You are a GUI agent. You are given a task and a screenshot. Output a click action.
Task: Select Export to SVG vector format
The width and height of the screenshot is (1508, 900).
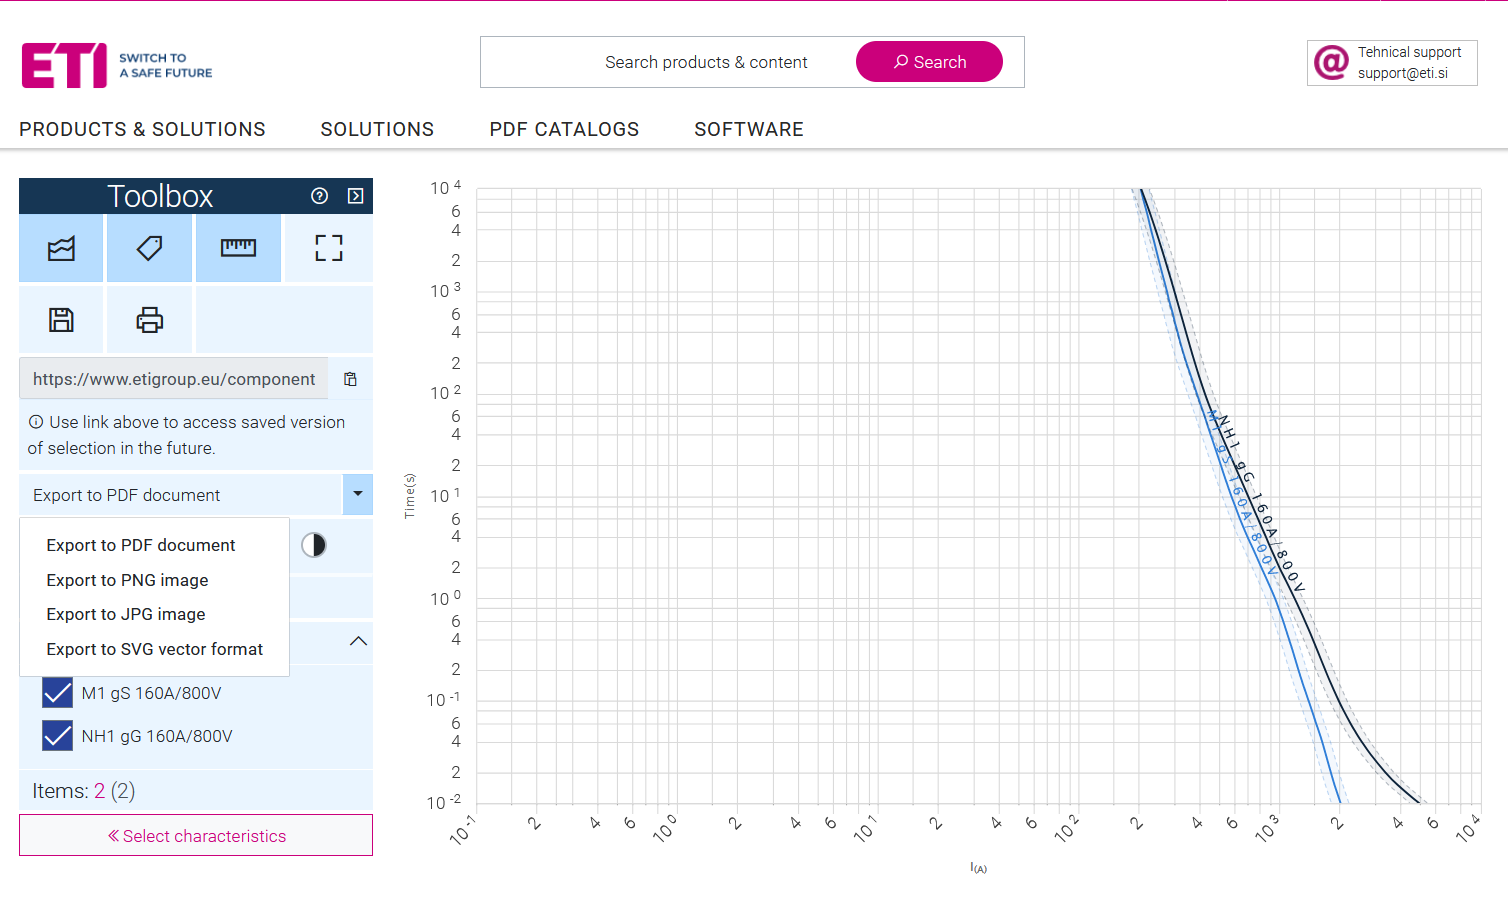[x=154, y=649]
